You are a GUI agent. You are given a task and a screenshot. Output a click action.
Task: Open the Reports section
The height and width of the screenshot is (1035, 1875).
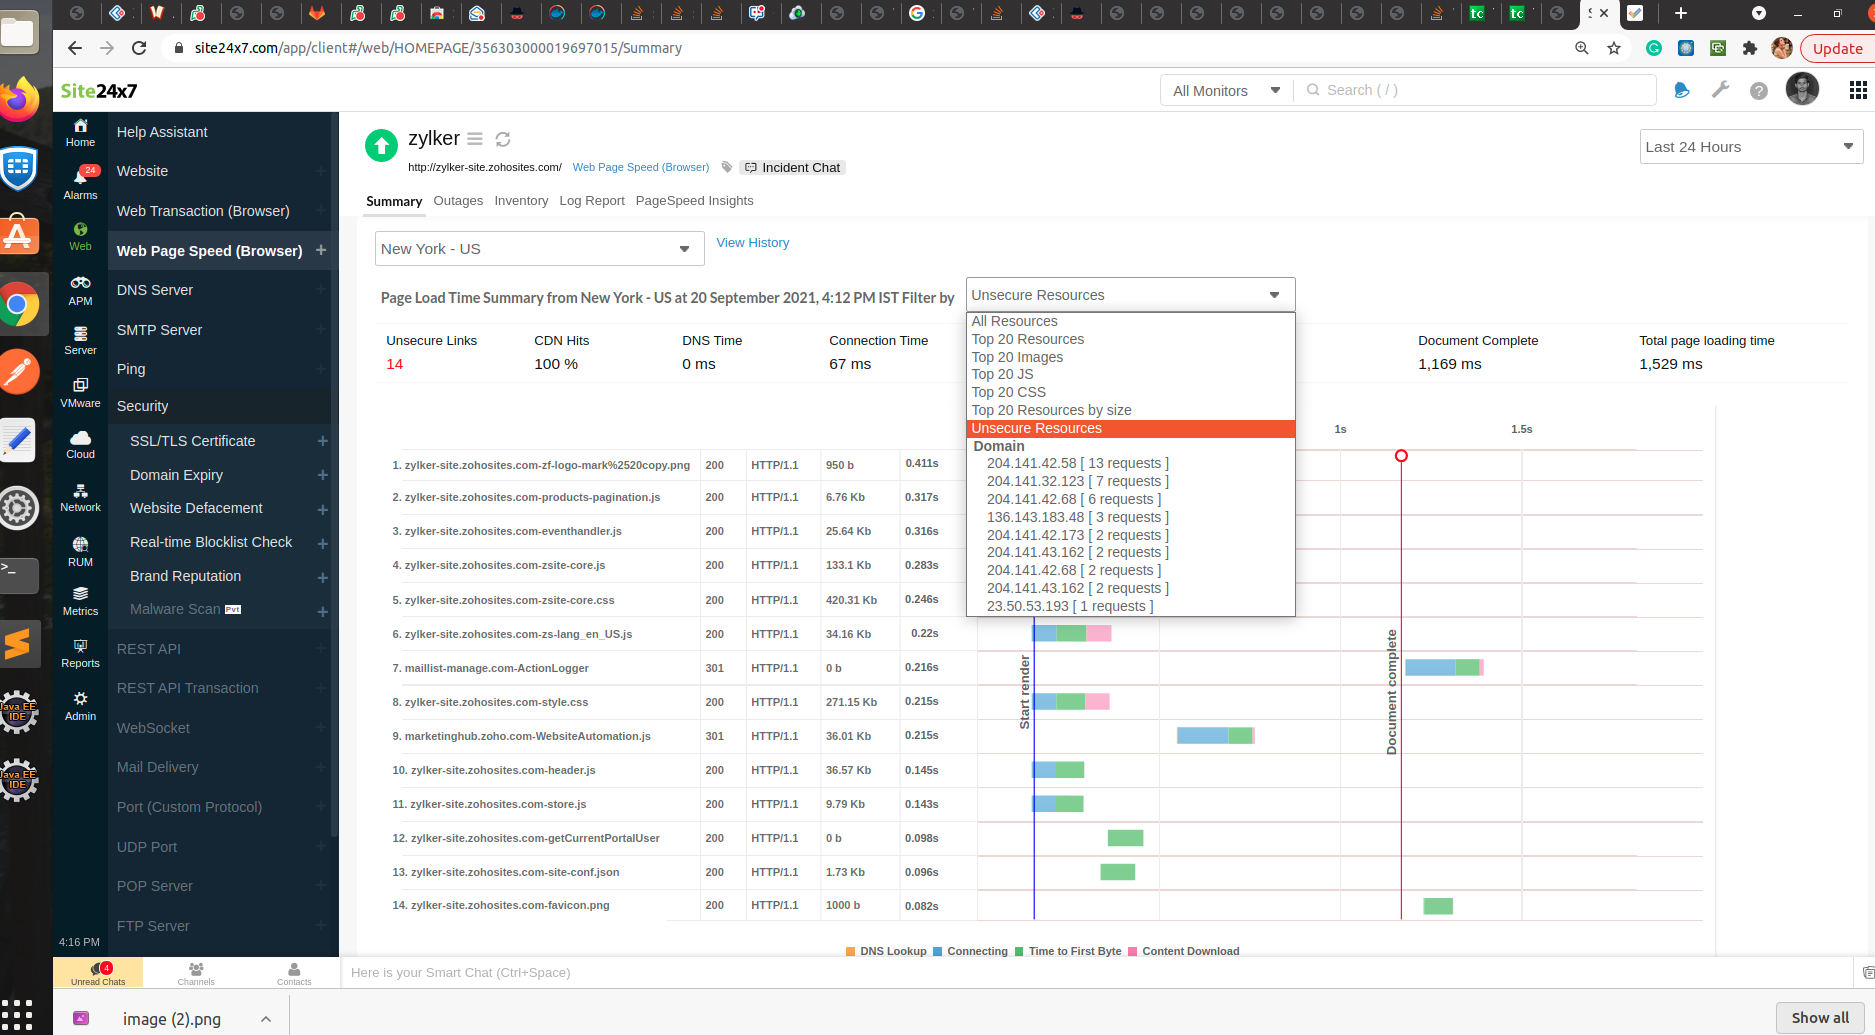pos(80,653)
